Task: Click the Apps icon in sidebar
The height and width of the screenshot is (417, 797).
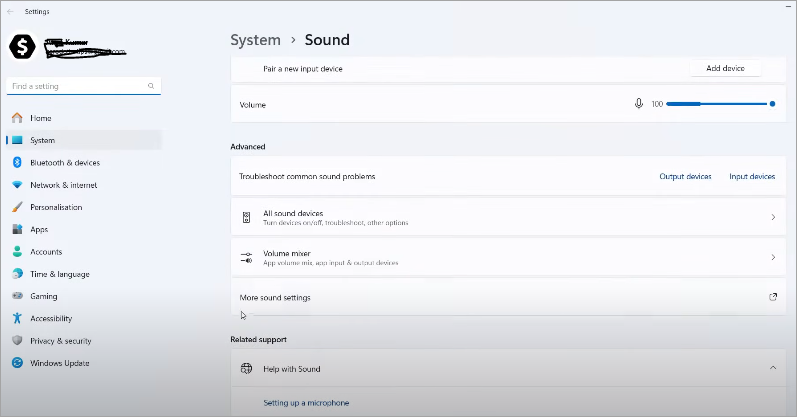Action: pyautogui.click(x=17, y=229)
